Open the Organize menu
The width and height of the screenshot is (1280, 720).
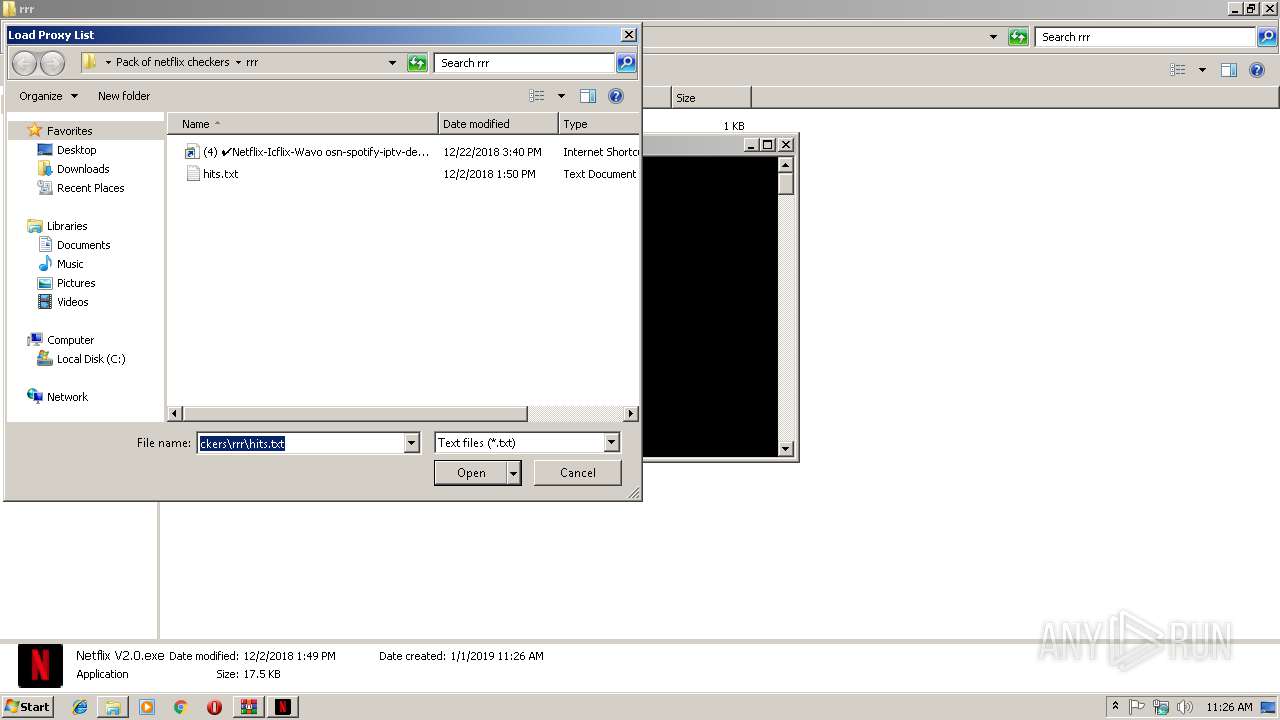(x=48, y=96)
